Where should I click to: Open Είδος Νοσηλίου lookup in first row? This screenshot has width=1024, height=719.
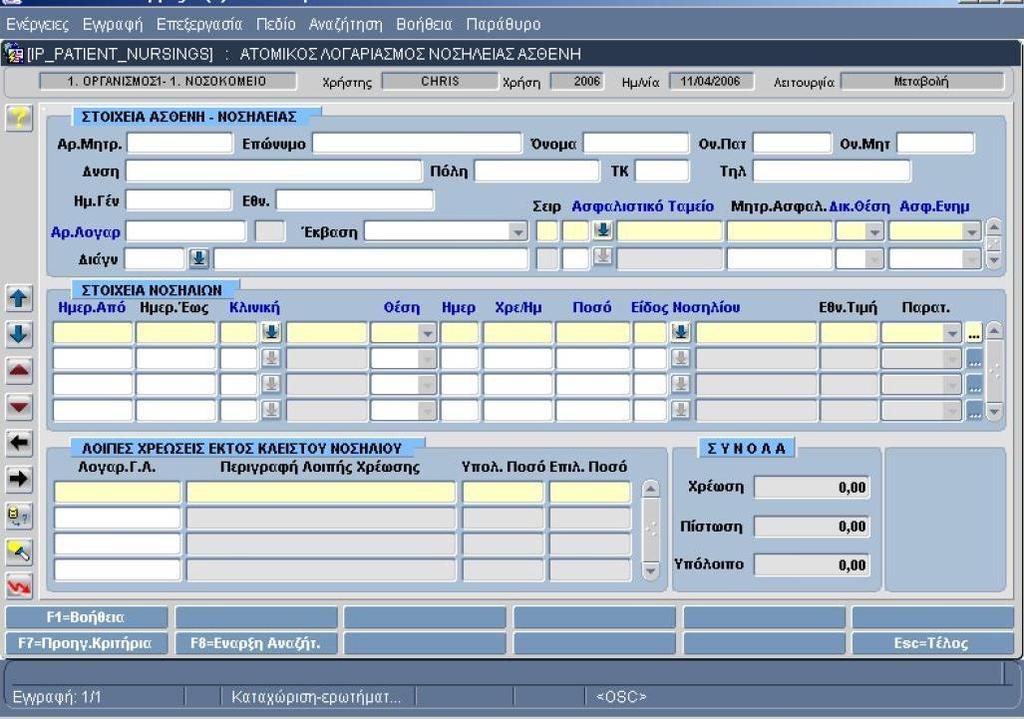coord(680,332)
